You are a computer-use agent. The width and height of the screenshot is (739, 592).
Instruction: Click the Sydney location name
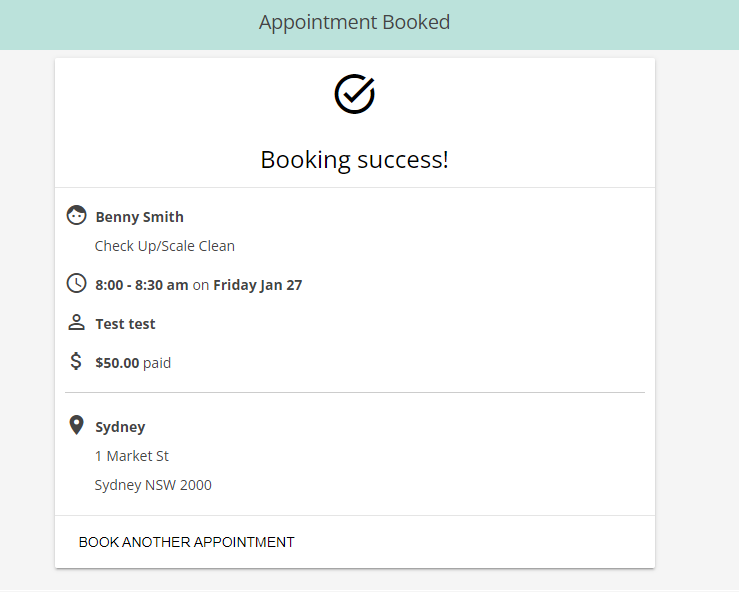tap(120, 427)
